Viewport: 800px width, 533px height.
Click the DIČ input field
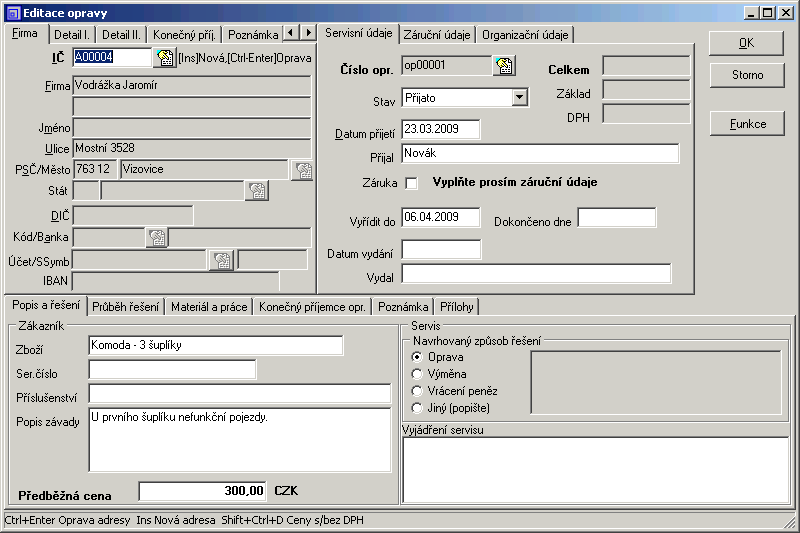pos(133,215)
